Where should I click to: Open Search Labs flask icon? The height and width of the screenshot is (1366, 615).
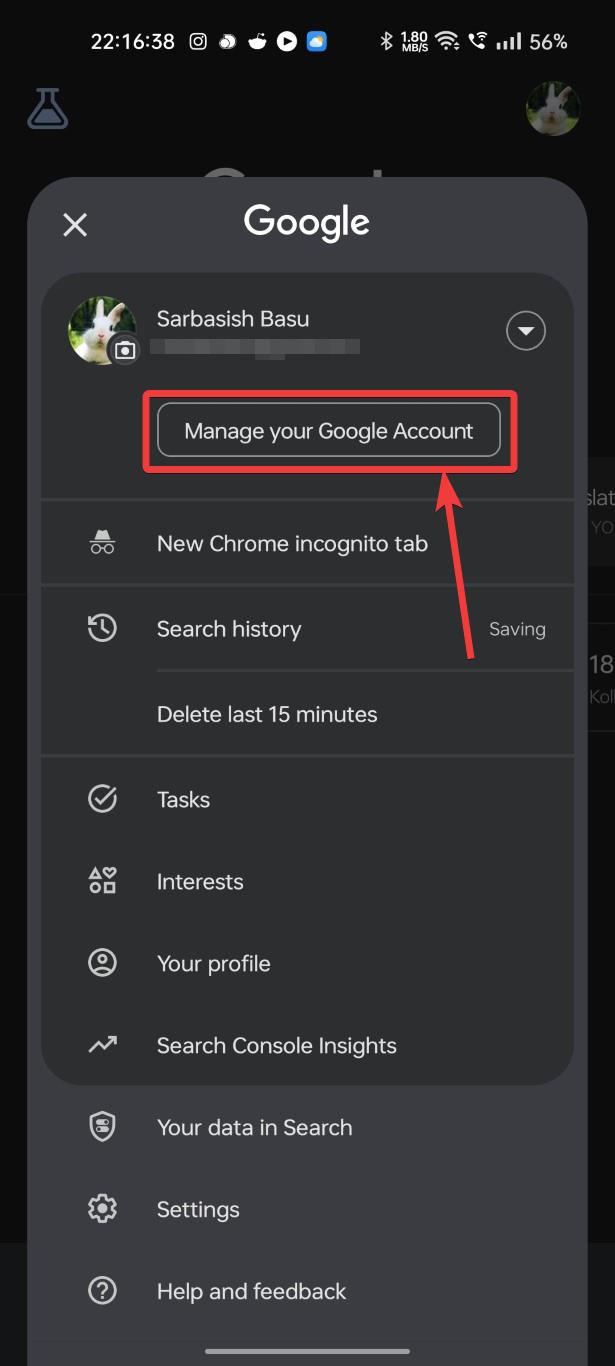(47, 108)
